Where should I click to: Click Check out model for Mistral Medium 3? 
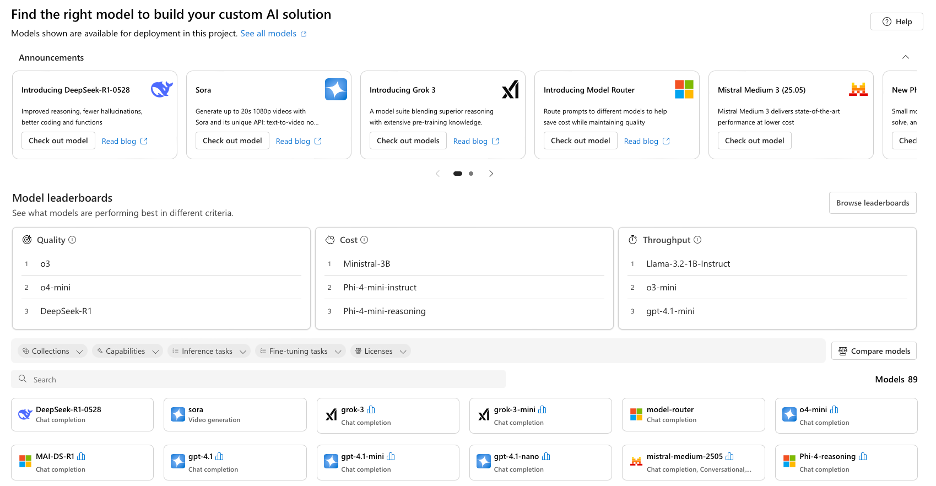tap(755, 140)
